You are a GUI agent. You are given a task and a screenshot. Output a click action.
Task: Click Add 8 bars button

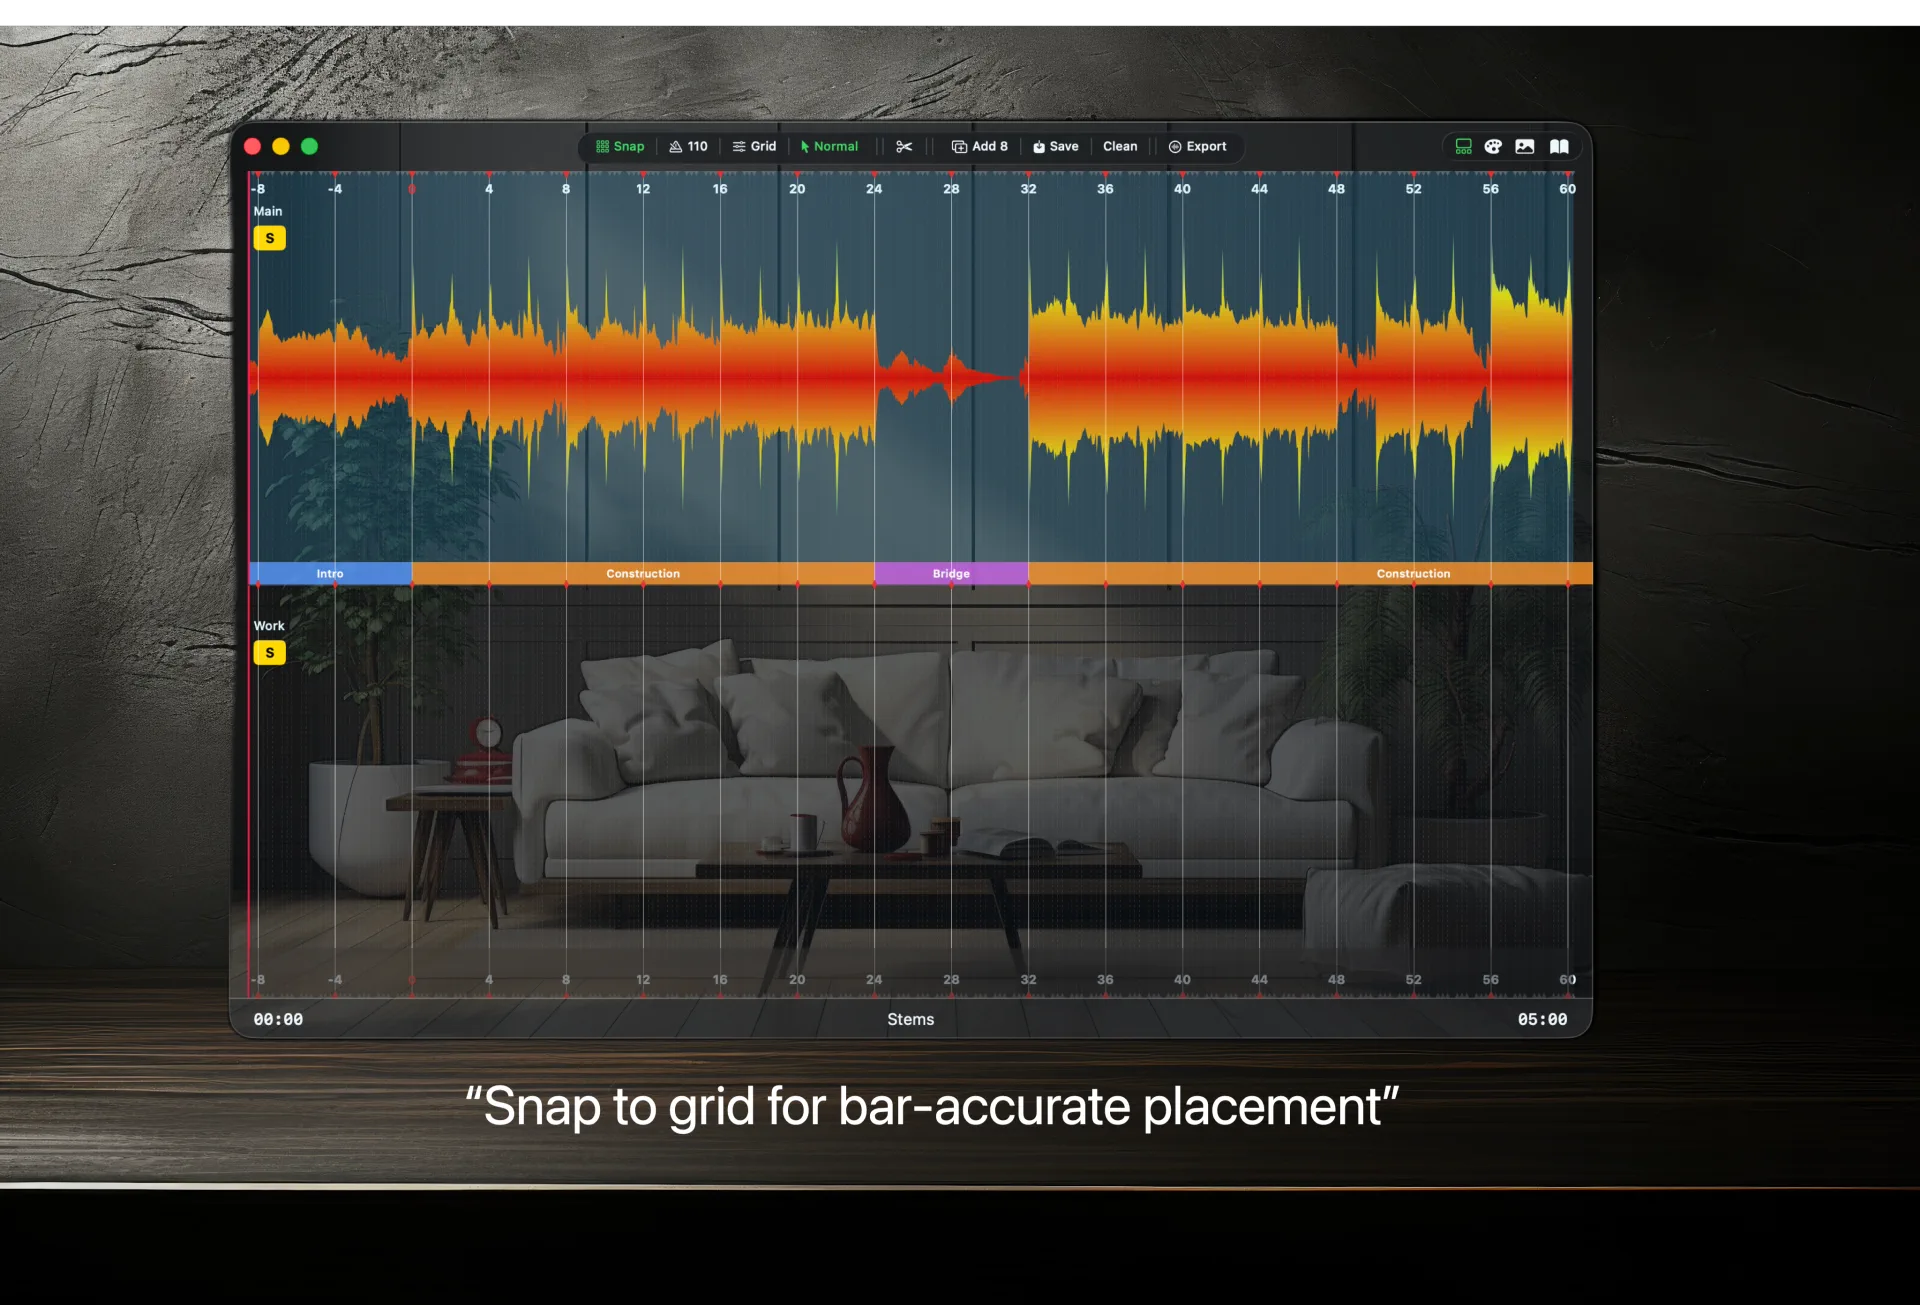tap(979, 146)
